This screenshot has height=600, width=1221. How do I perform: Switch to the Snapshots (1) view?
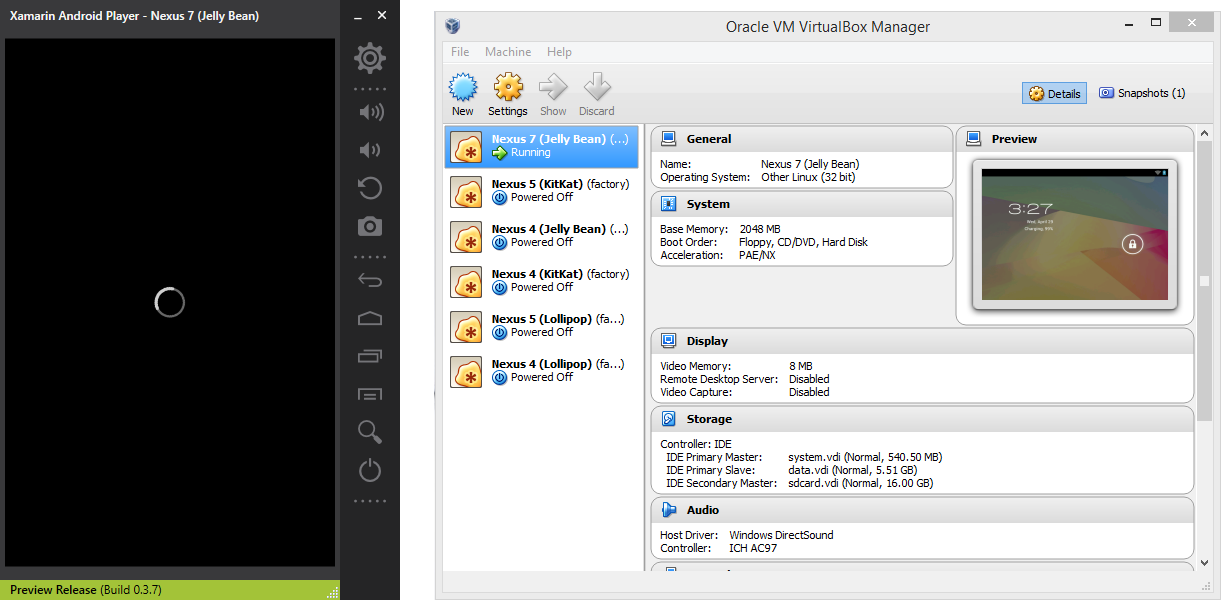1142,93
